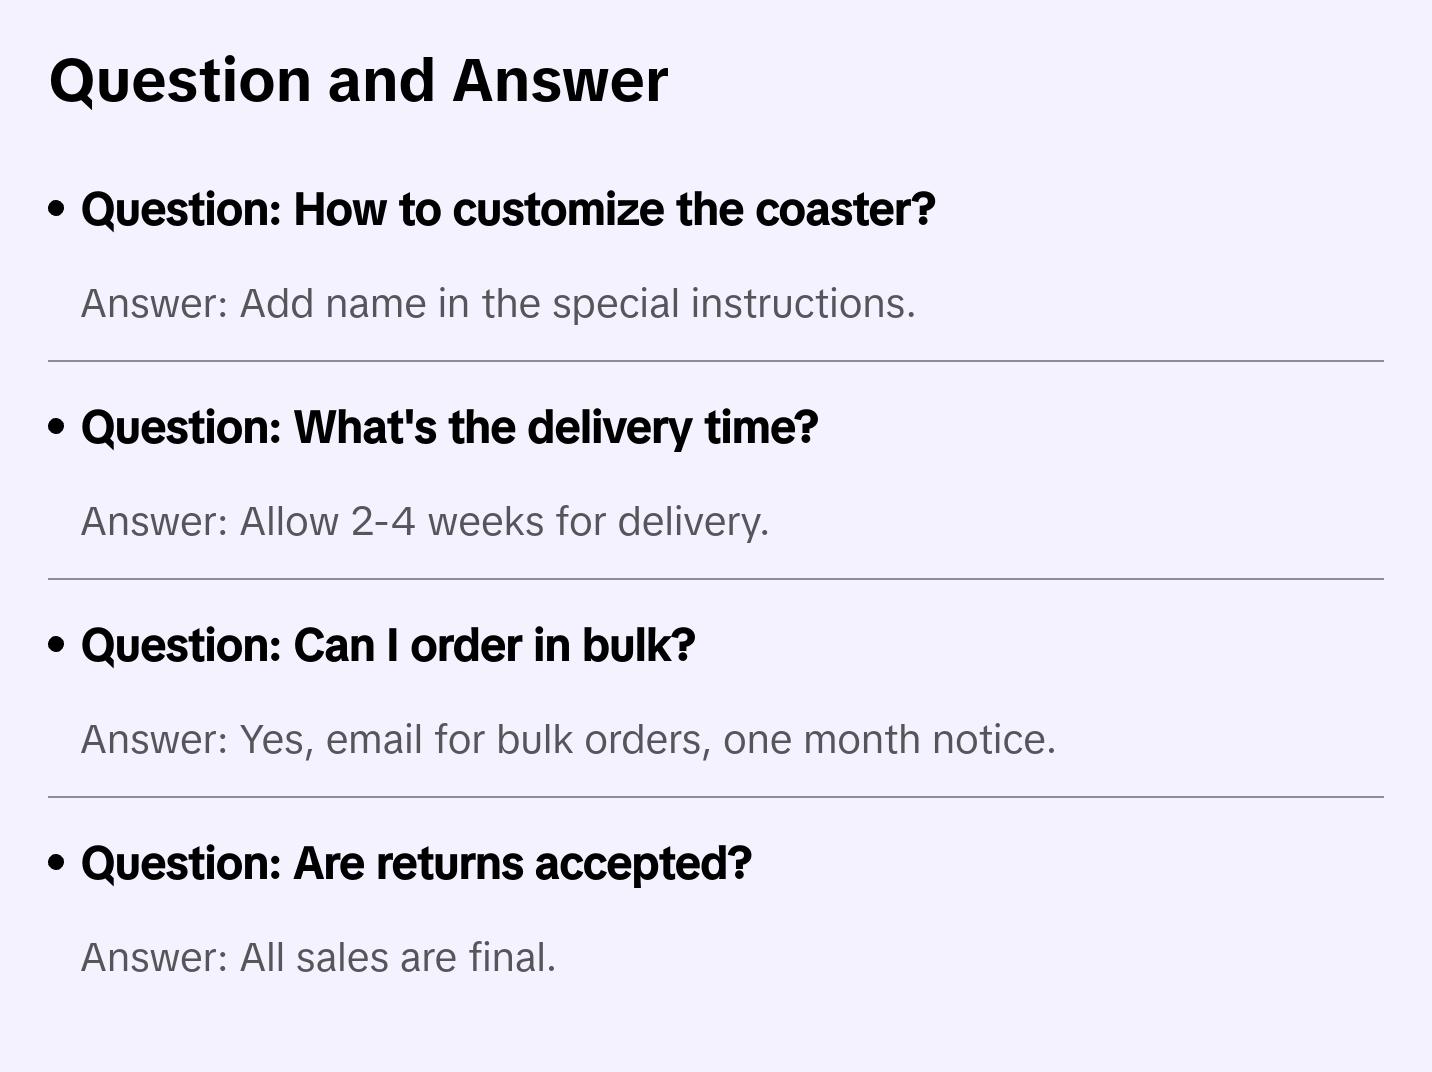Click the bullet before the bulk order question

click(x=57, y=645)
